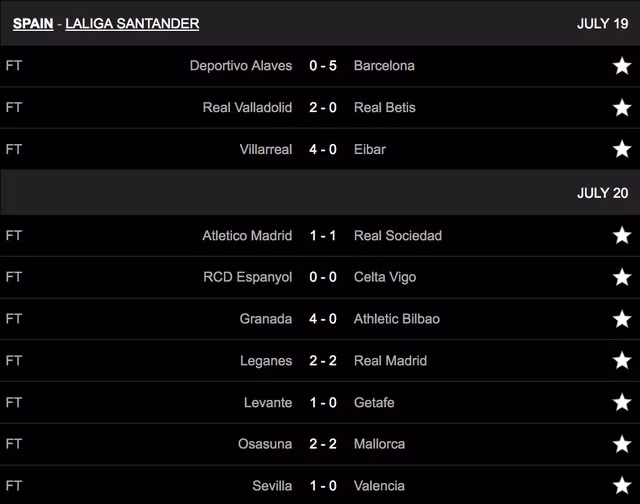Star the Villarreal vs Eibar match
Screen dimensions: 640x504
click(622, 150)
